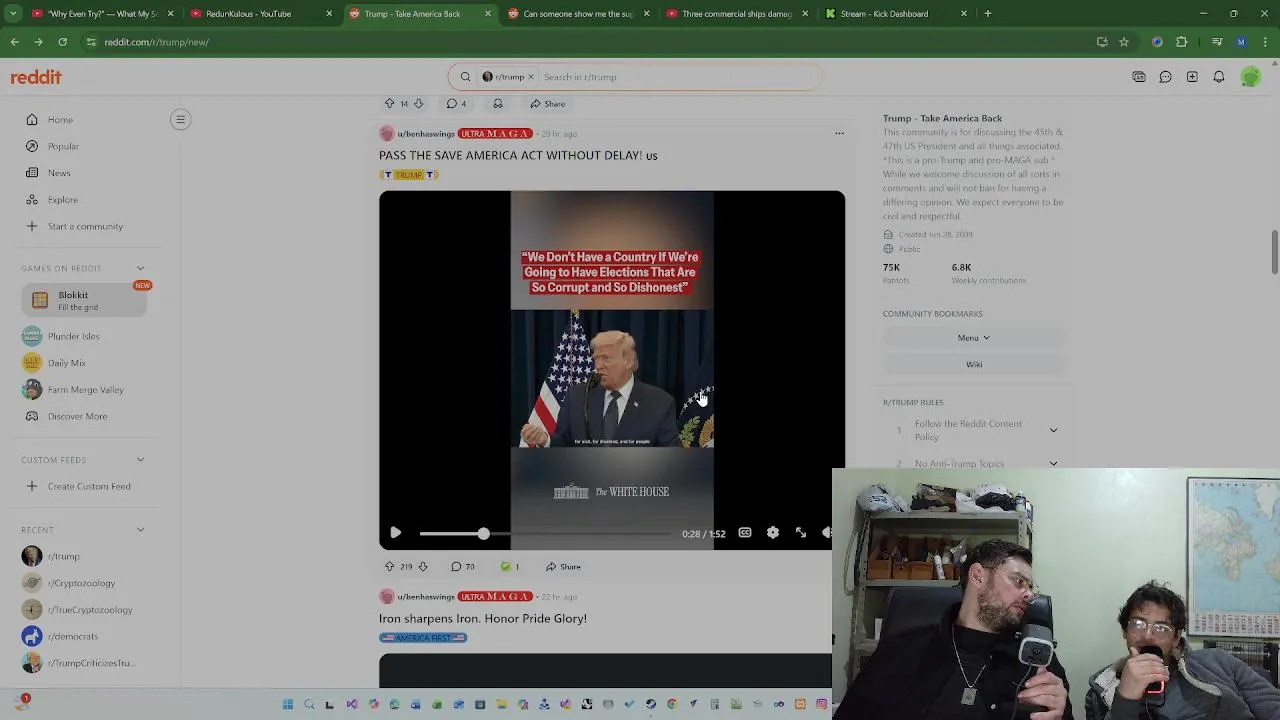Open the Popular feed
The height and width of the screenshot is (720, 1280).
click(x=63, y=146)
